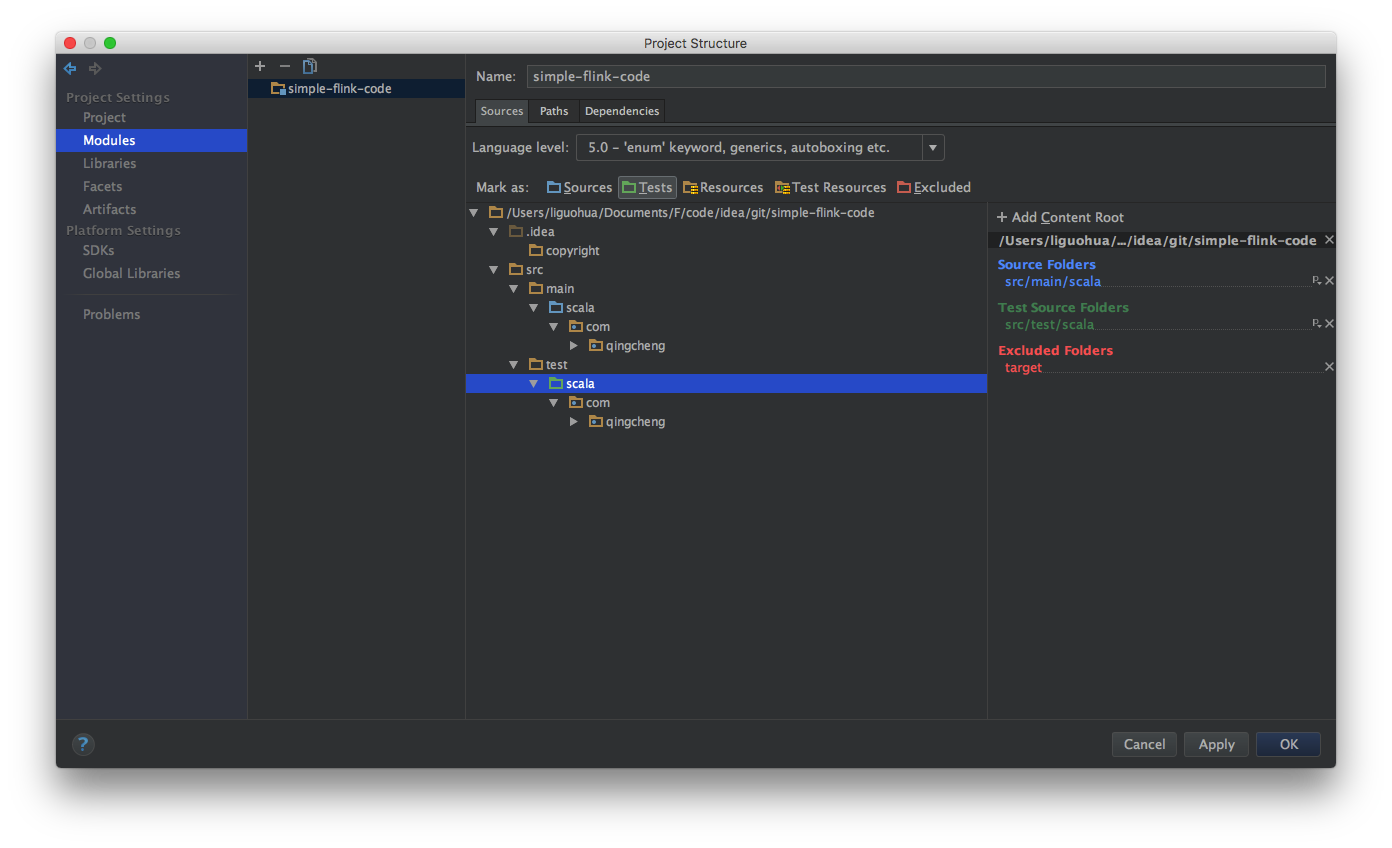This screenshot has height=848, width=1392.
Task: Click the module Name input field
Action: (925, 76)
